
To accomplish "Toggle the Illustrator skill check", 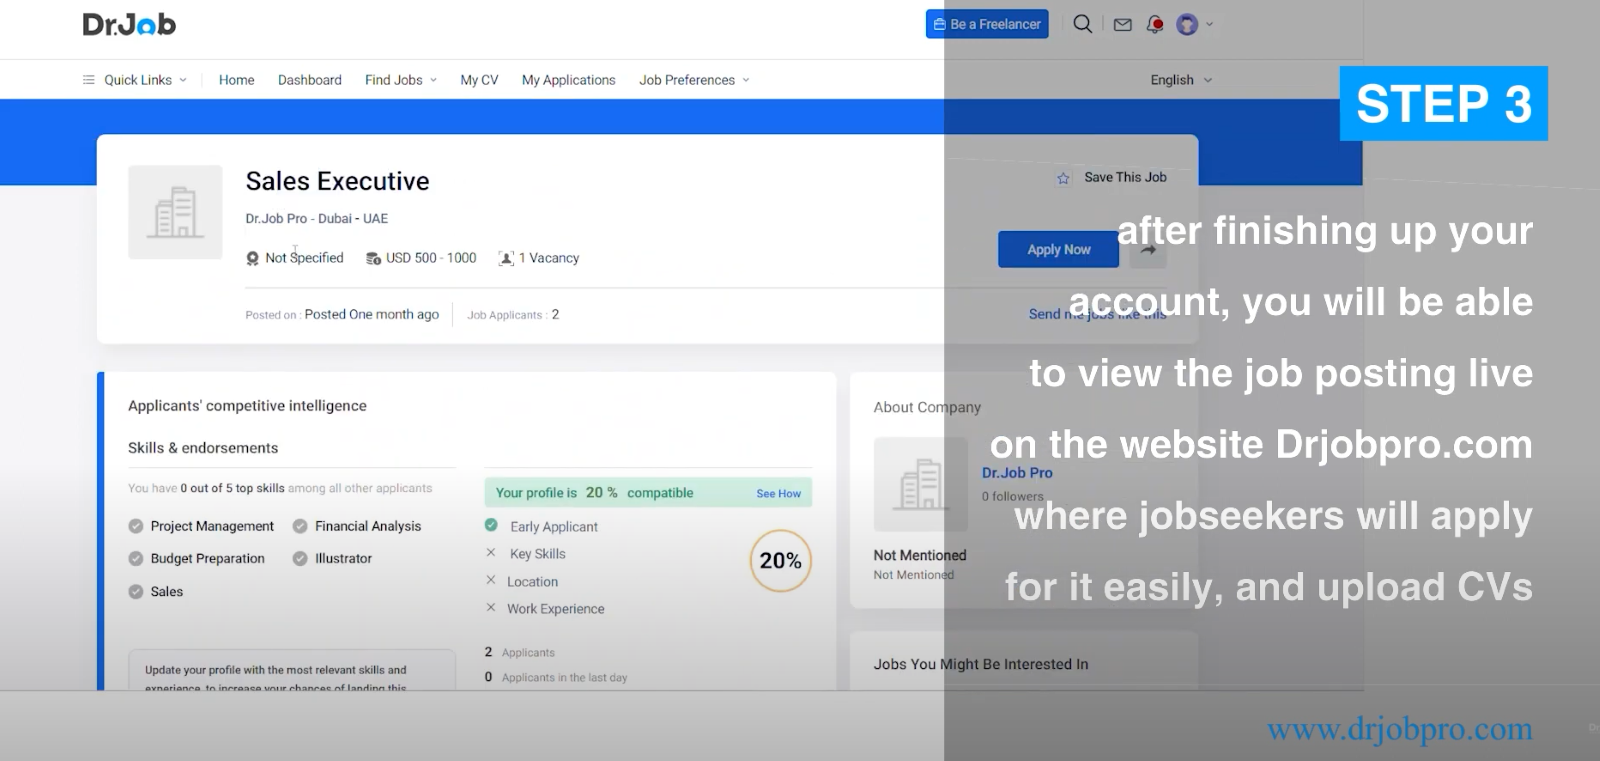I will [300, 559].
